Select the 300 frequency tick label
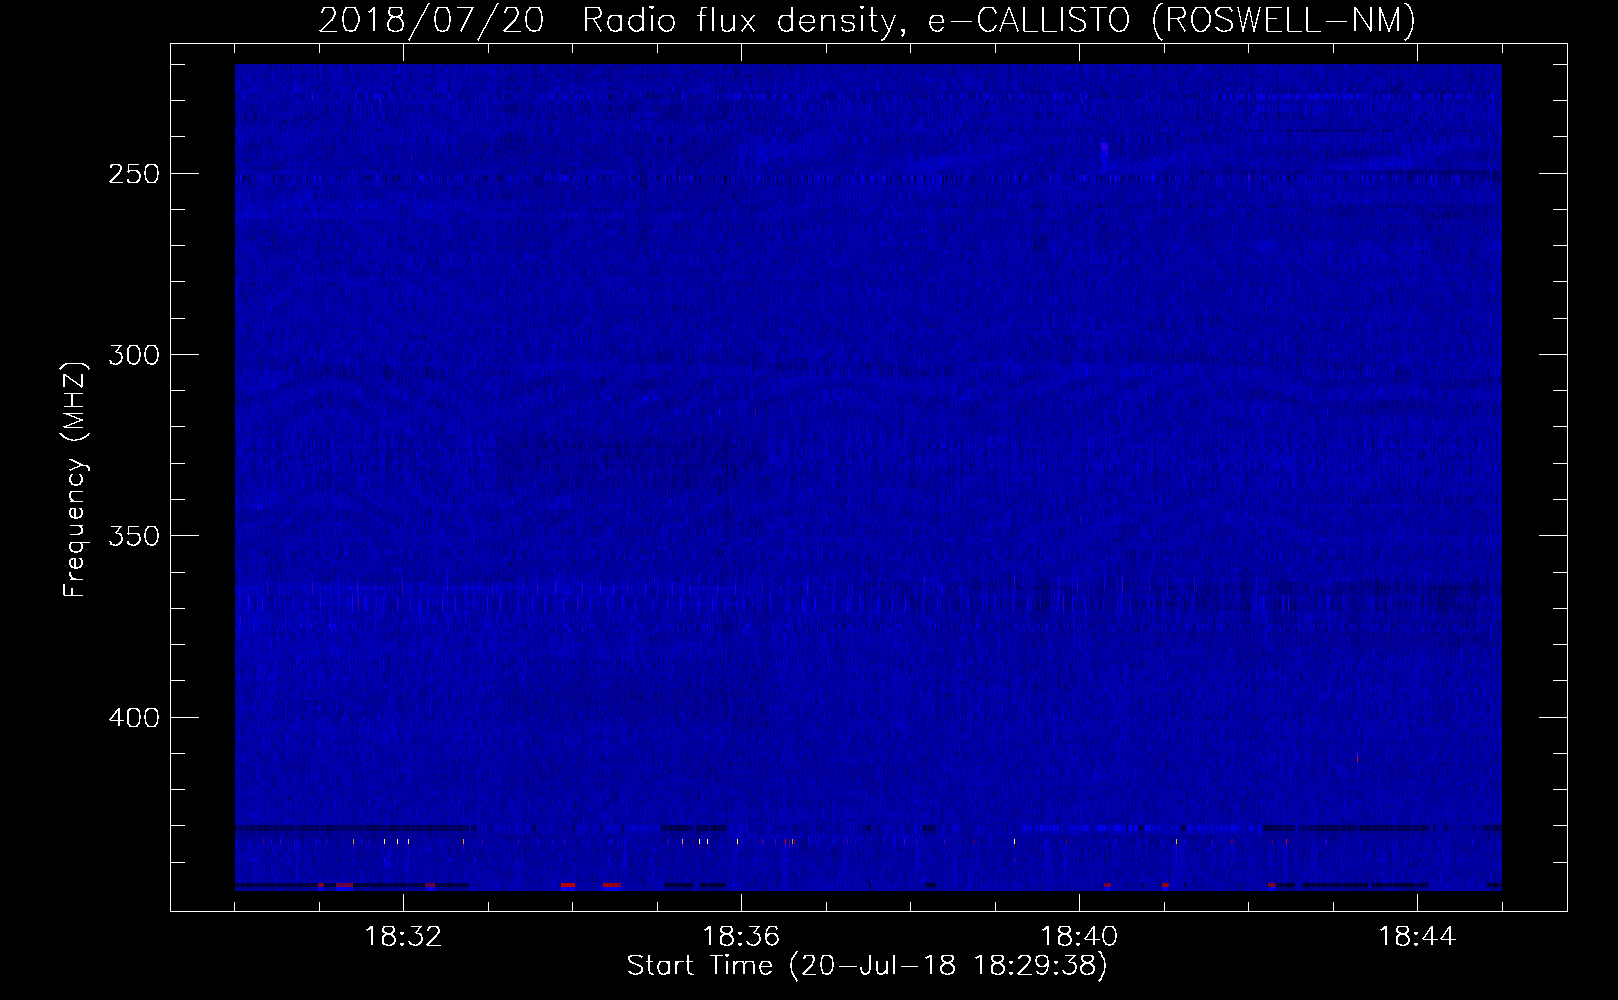This screenshot has height=1000, width=1618. click(x=134, y=355)
